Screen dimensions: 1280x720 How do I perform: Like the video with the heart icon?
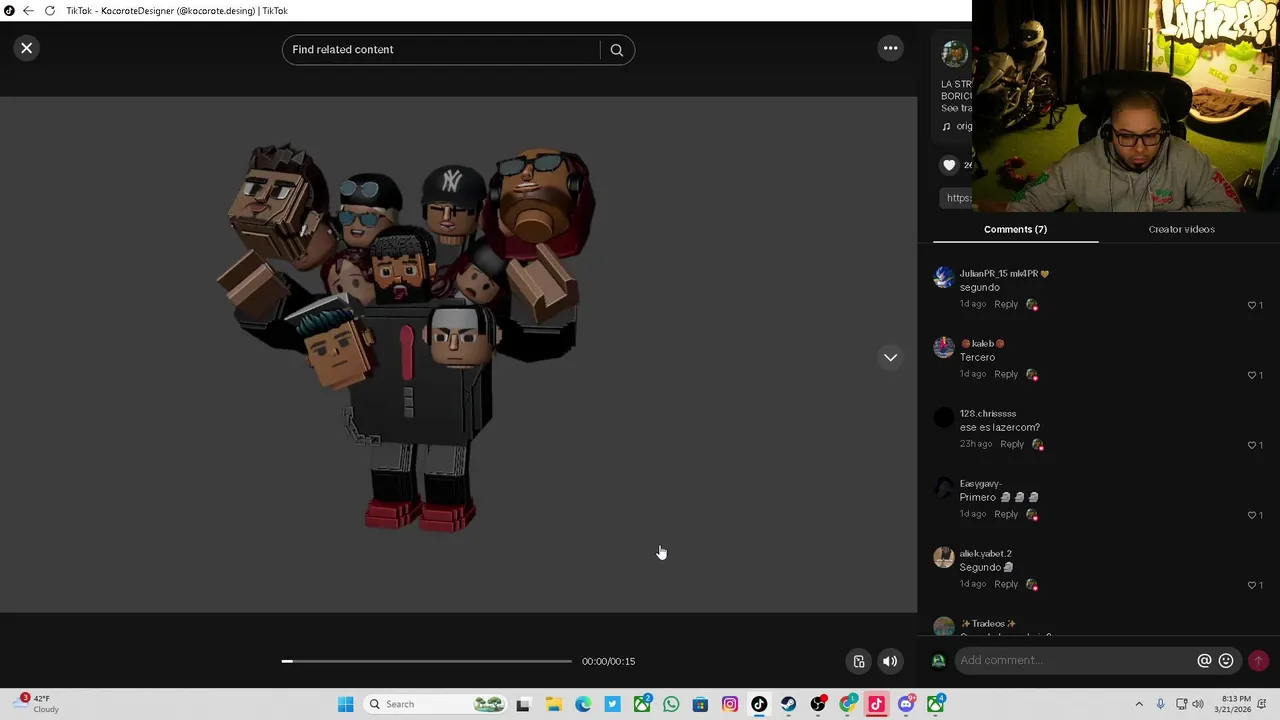(949, 165)
